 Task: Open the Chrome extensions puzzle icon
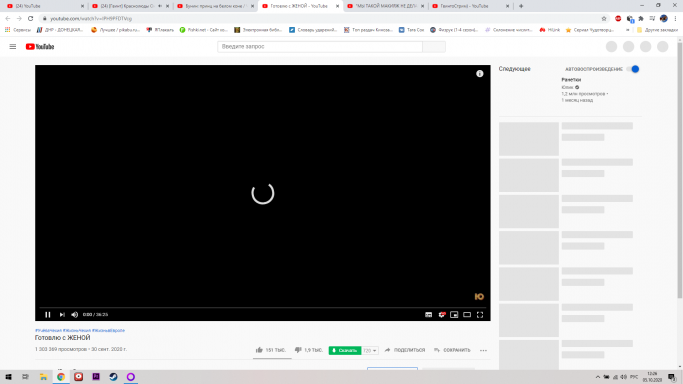(641, 19)
